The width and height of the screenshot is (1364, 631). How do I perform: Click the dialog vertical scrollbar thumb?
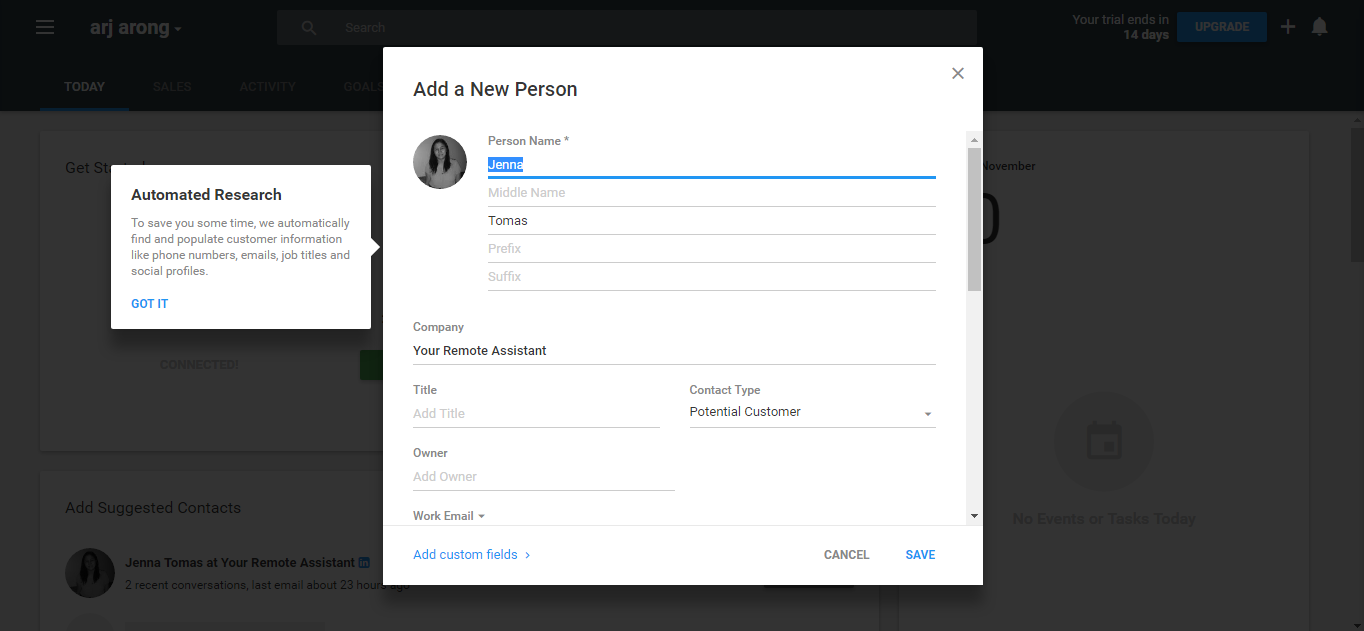pyautogui.click(x=974, y=220)
